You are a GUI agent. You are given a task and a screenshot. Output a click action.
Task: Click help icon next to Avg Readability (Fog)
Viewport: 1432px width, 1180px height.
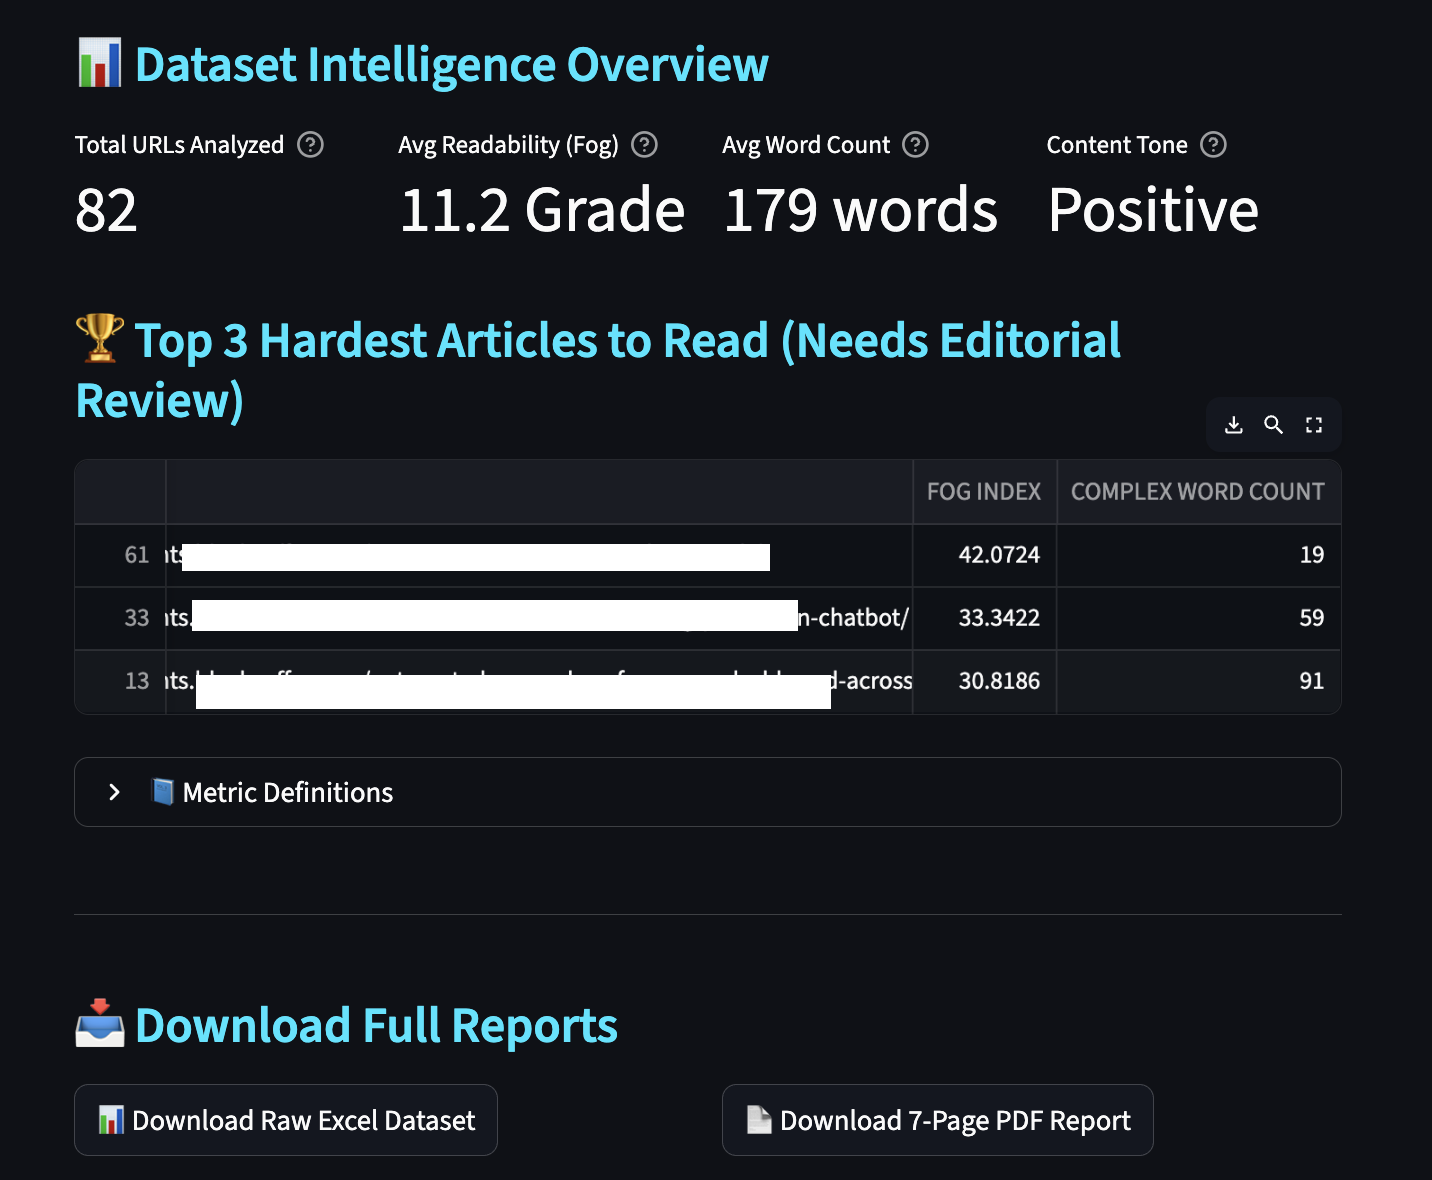click(645, 145)
